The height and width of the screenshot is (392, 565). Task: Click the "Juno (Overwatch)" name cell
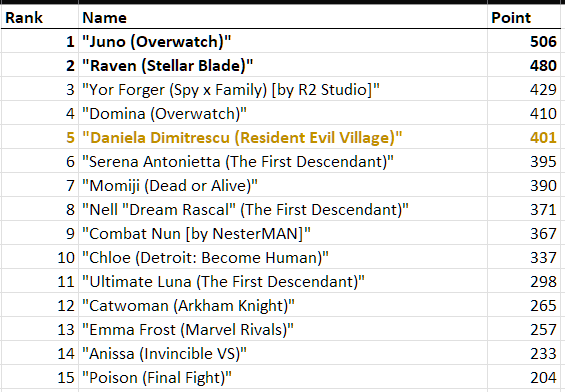tap(283, 41)
